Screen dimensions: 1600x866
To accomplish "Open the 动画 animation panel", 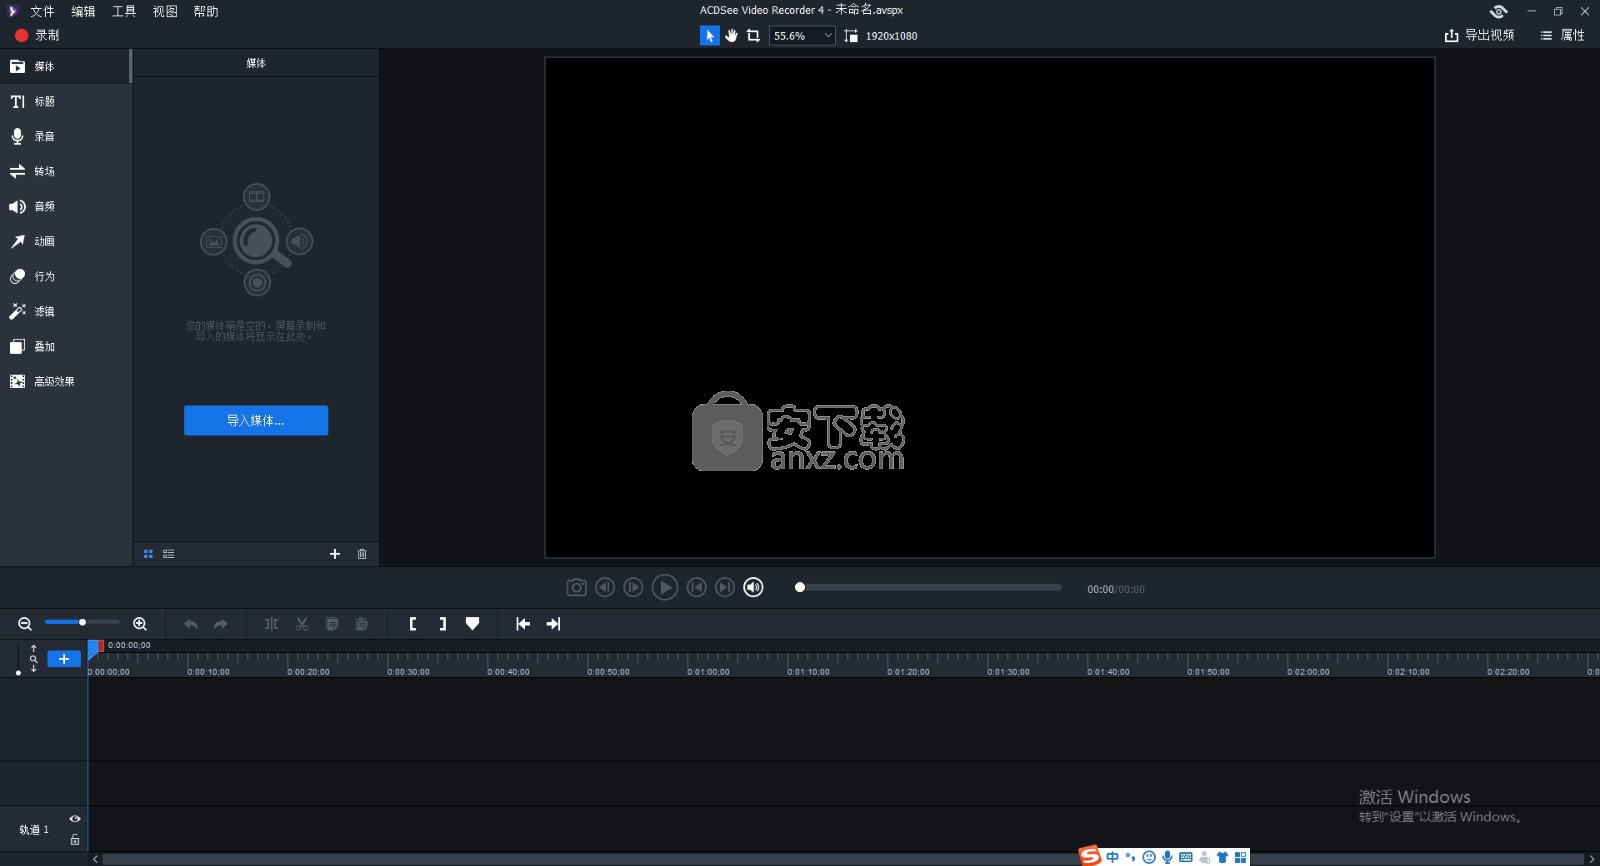I will (65, 241).
